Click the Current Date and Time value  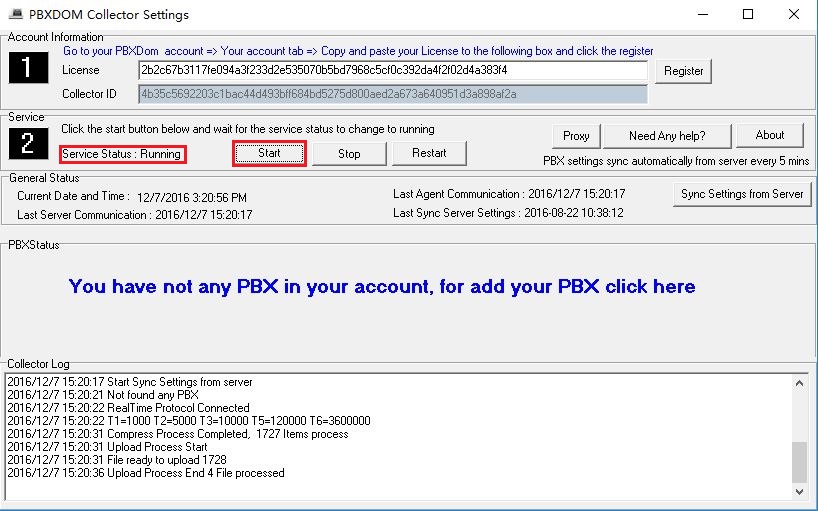[x=191, y=198]
